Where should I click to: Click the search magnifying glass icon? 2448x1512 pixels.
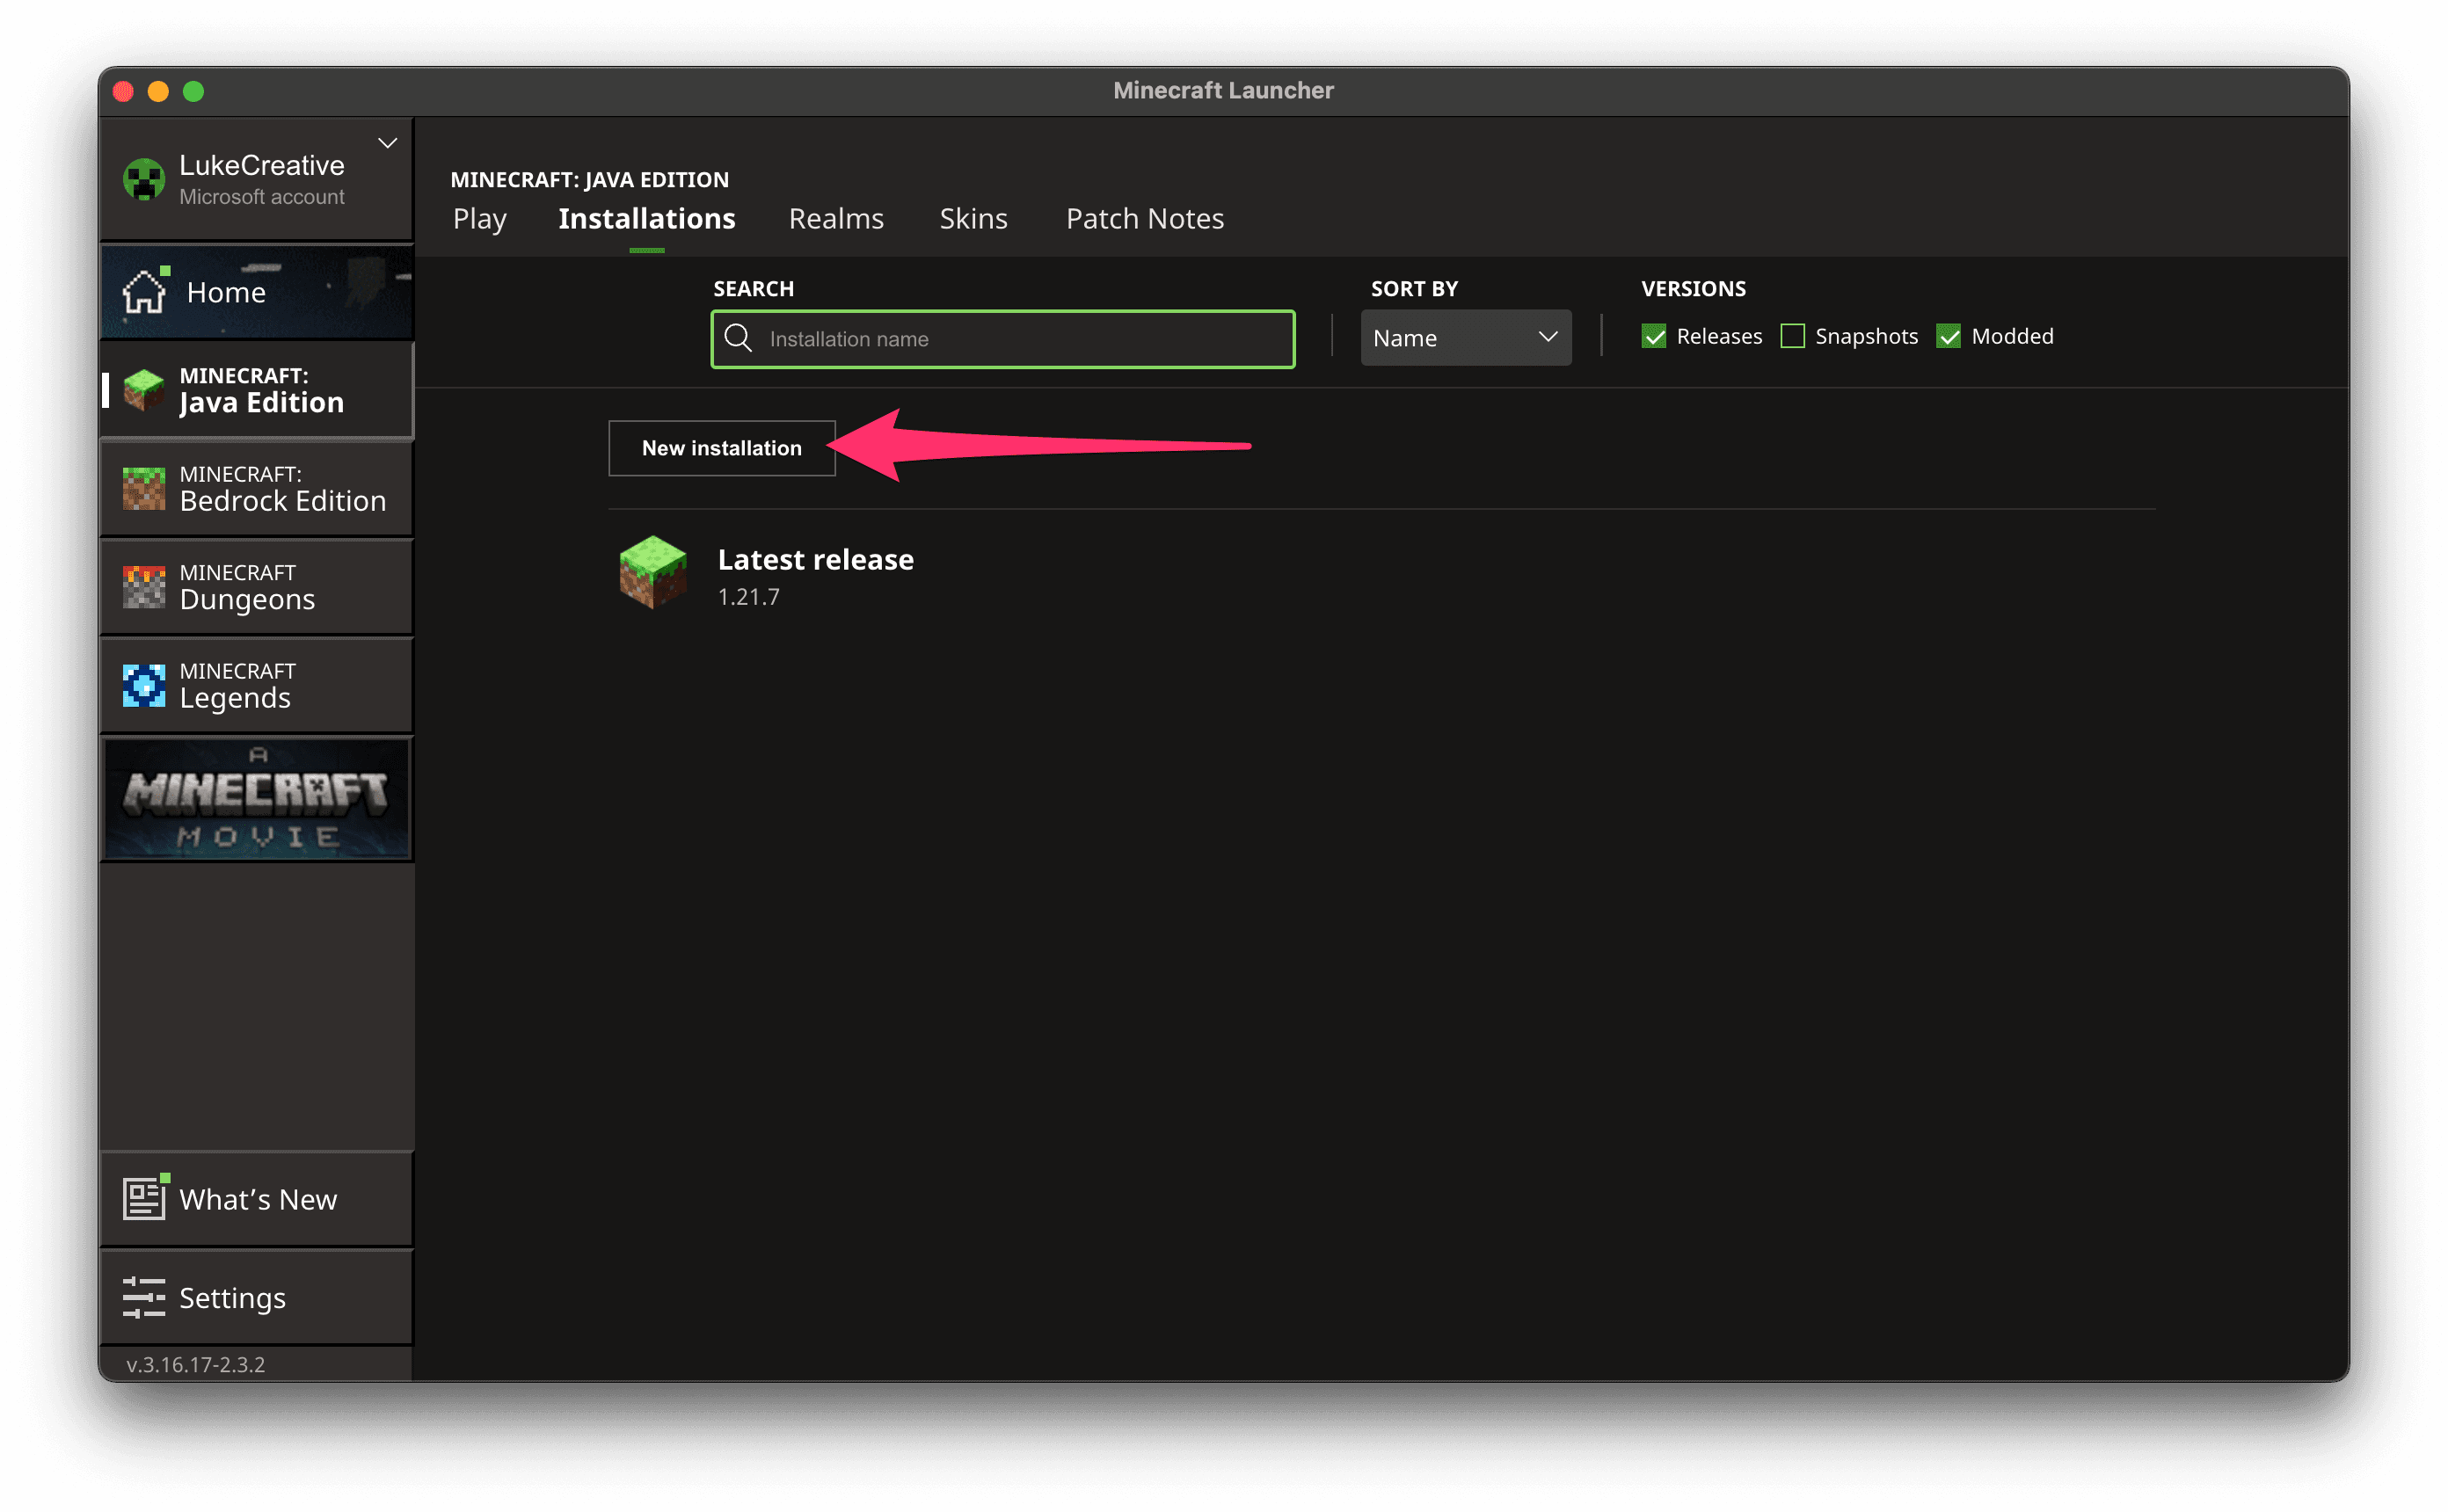coord(738,338)
